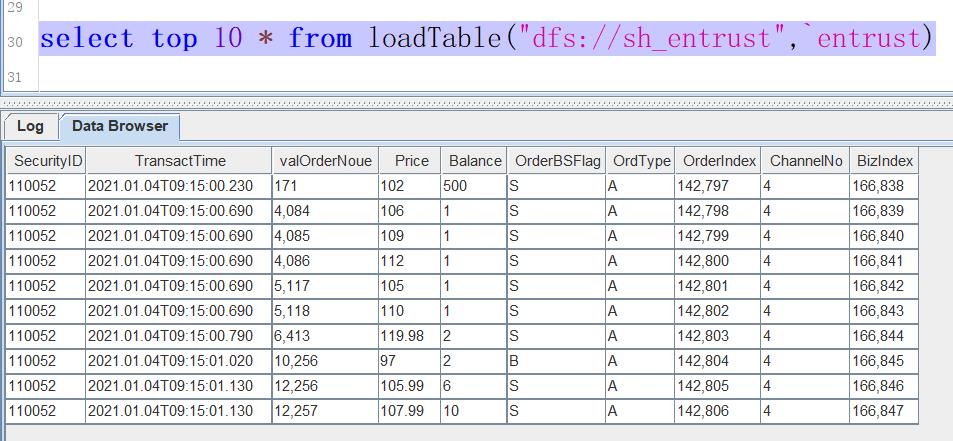The image size is (953, 441).
Task: Select the Balance cell showing 500
Action: (473, 186)
